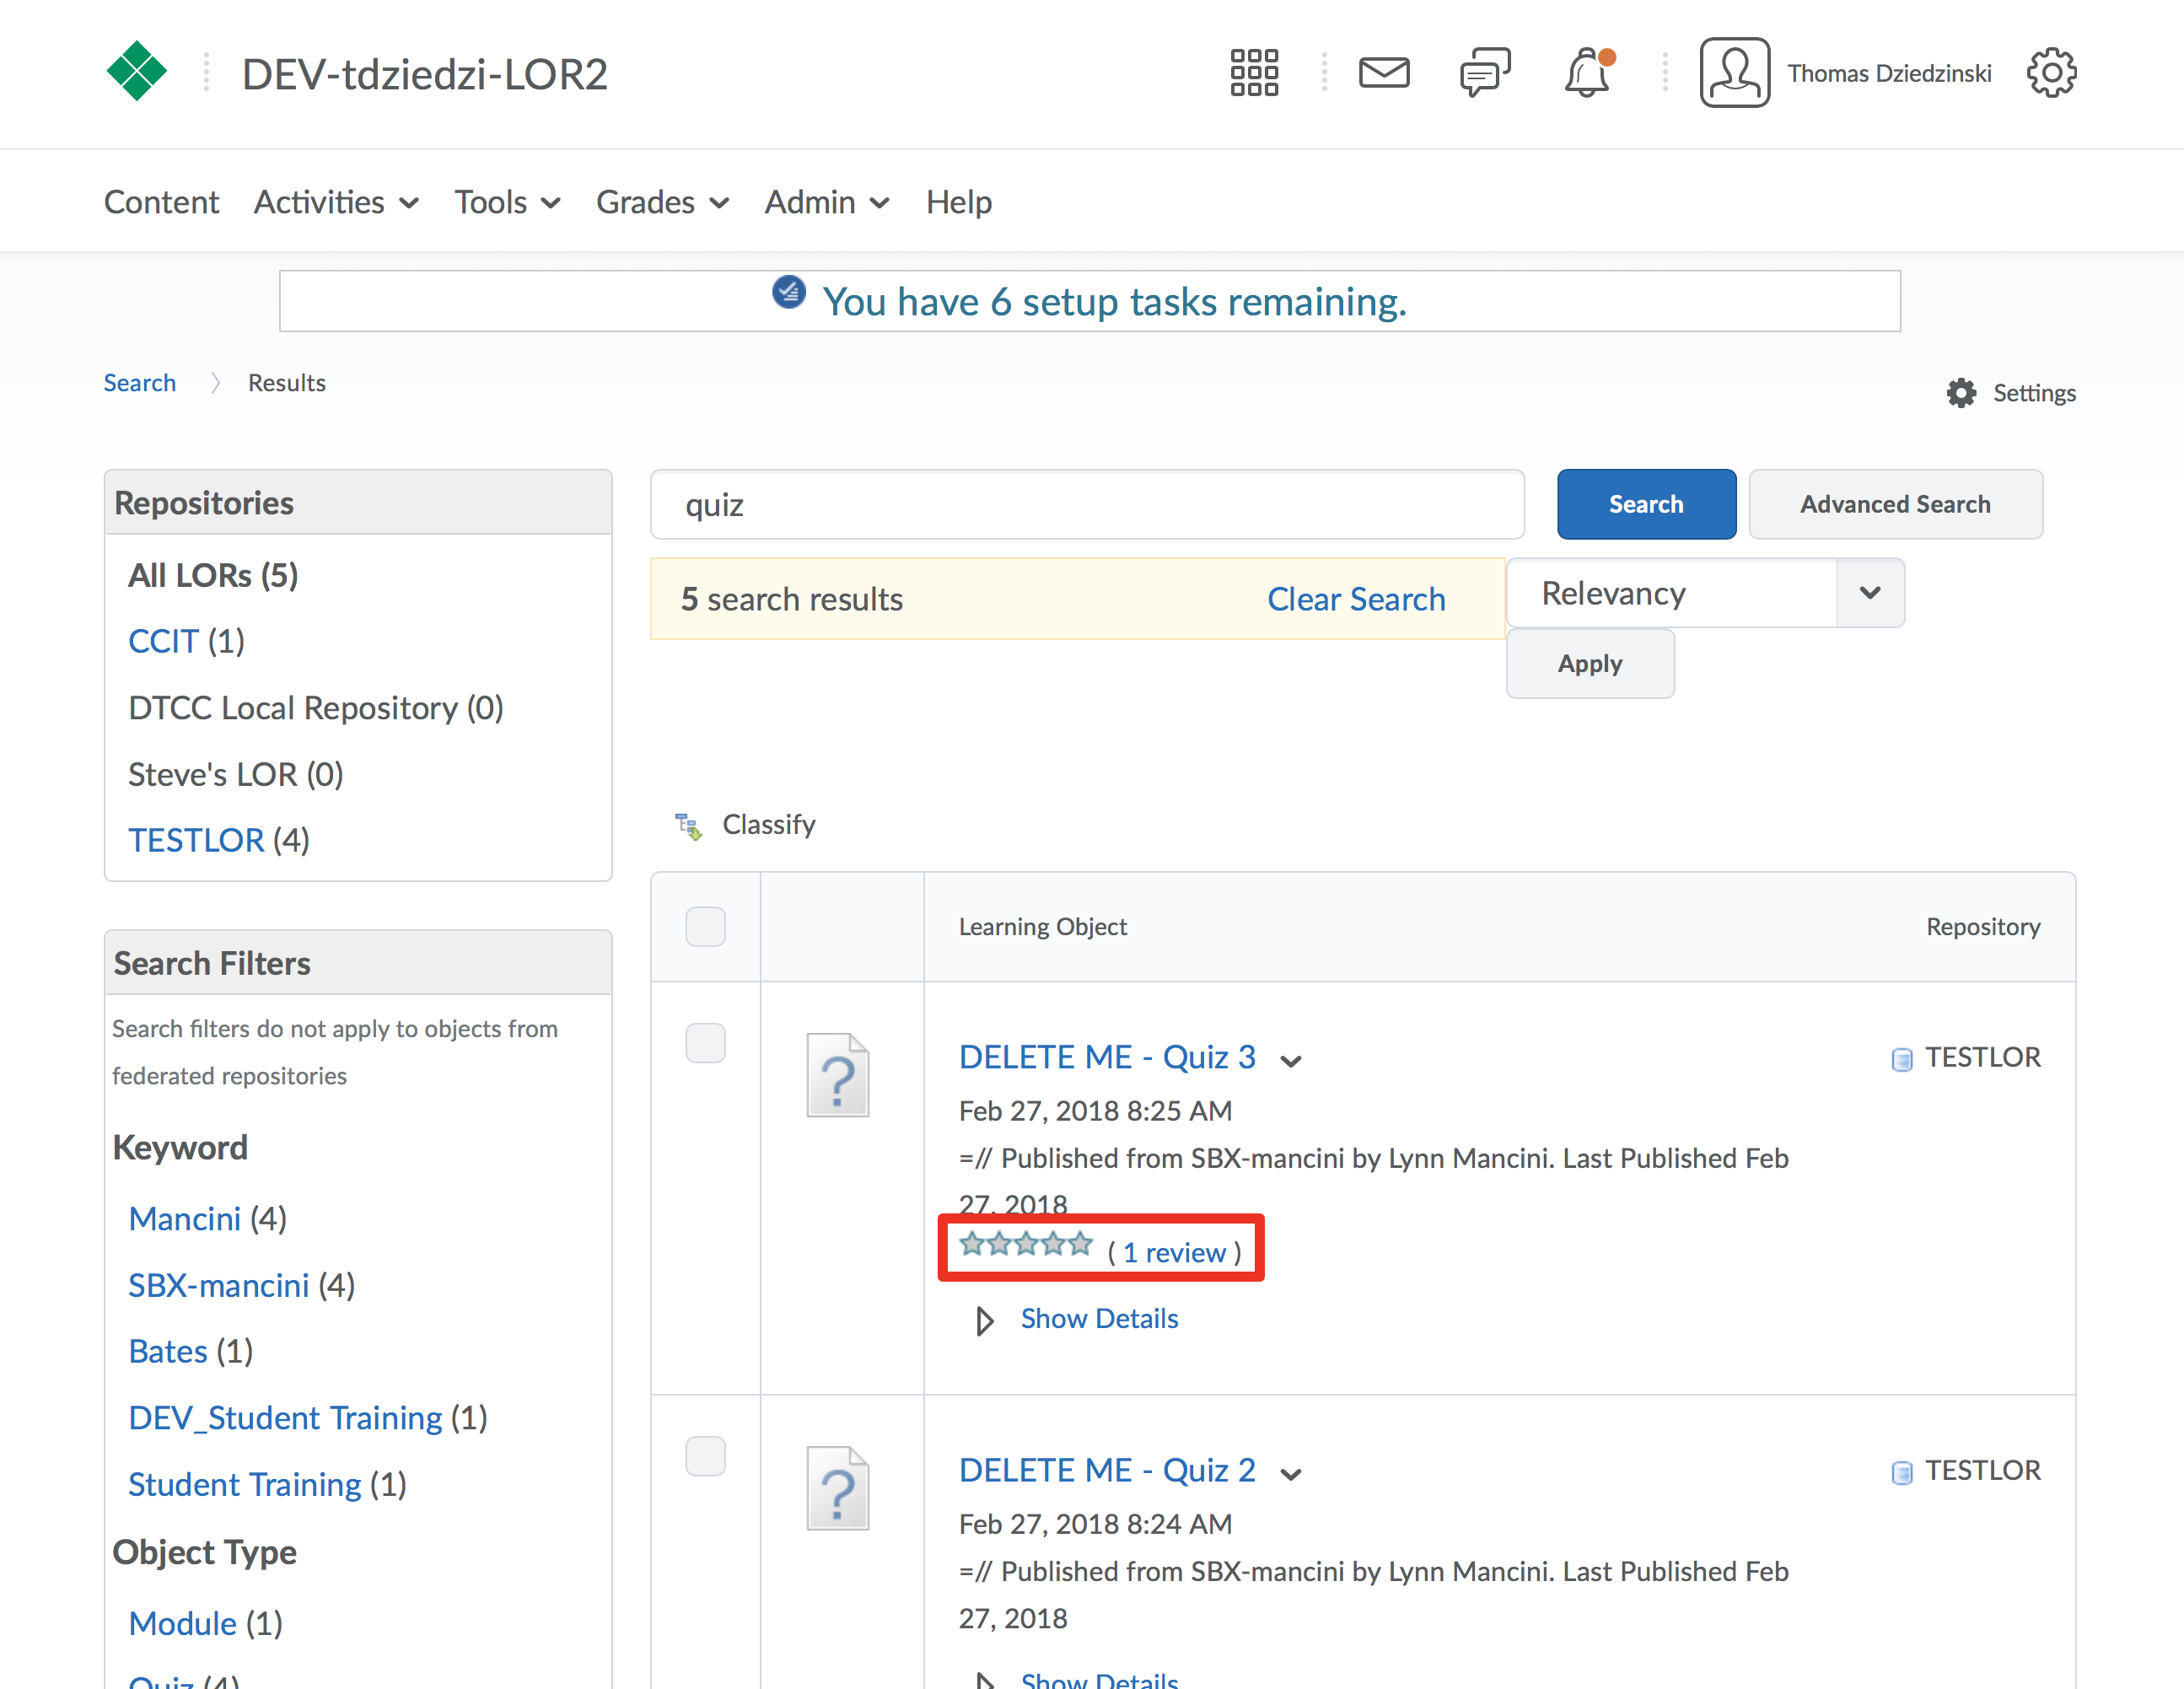Image resolution: width=2184 pixels, height=1689 pixels.
Task: Expand the Grades menu
Action: 662,203
